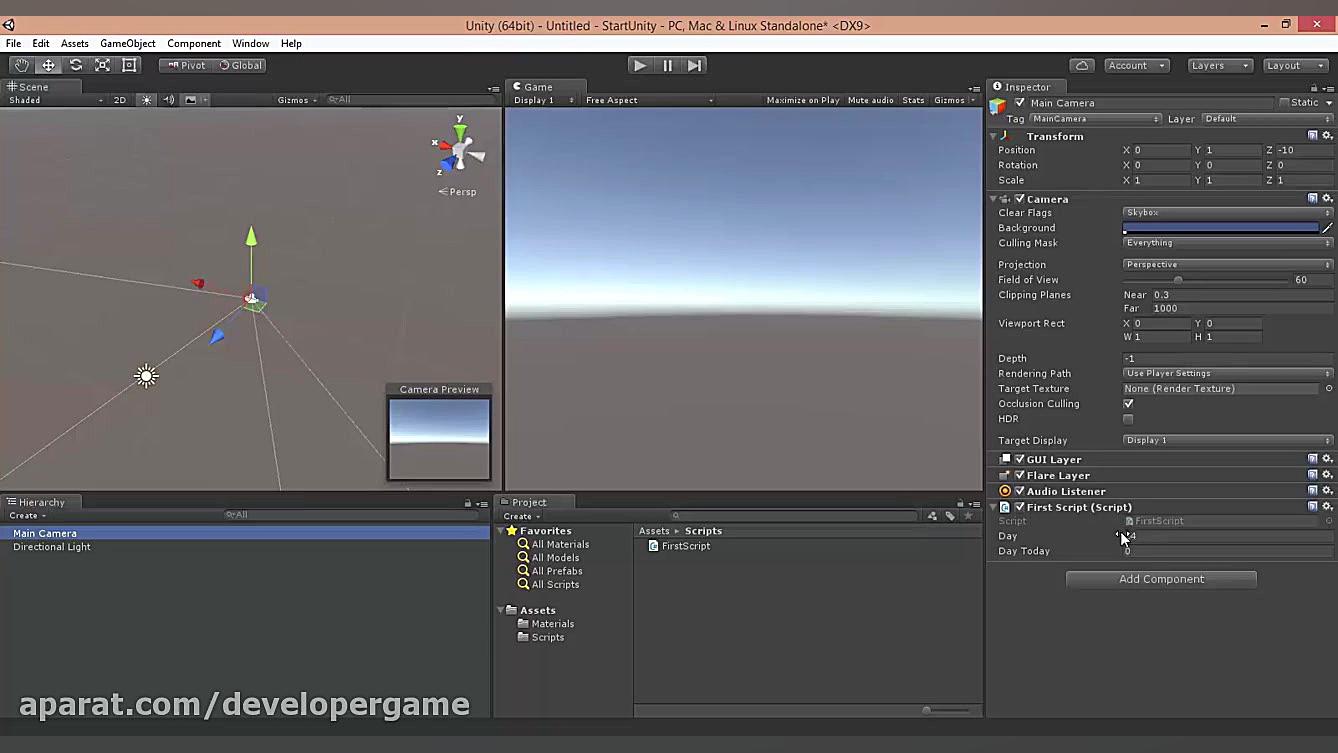Collapse the Transform component foldout

coord(994,136)
